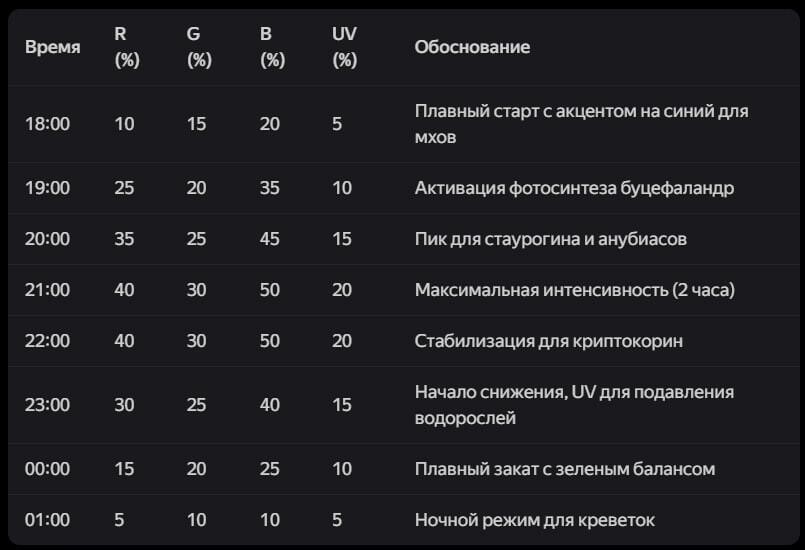Image resolution: width=805 pixels, height=550 pixels.
Task: Click the R (%) column header
Action: [x=127, y=47]
